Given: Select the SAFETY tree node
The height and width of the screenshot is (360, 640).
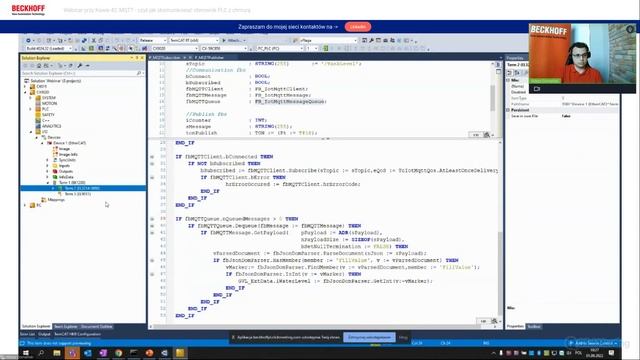Looking at the screenshot, I should coord(48,115).
